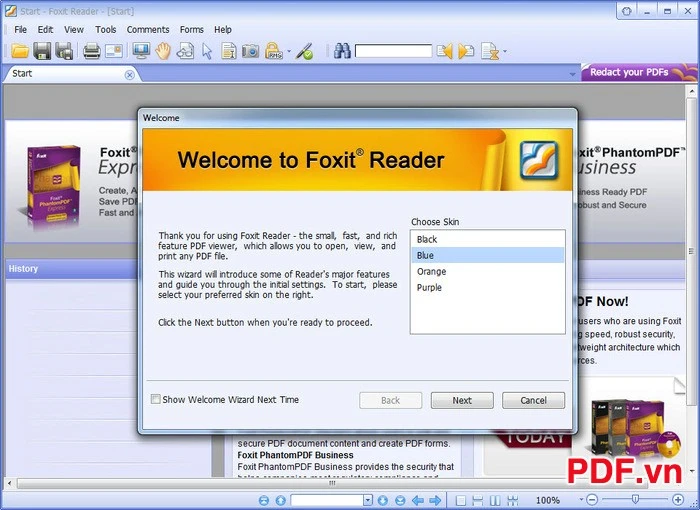This screenshot has width=700, height=510.
Task: Select the Select Text tool icon
Action: pyautogui.click(x=229, y=51)
